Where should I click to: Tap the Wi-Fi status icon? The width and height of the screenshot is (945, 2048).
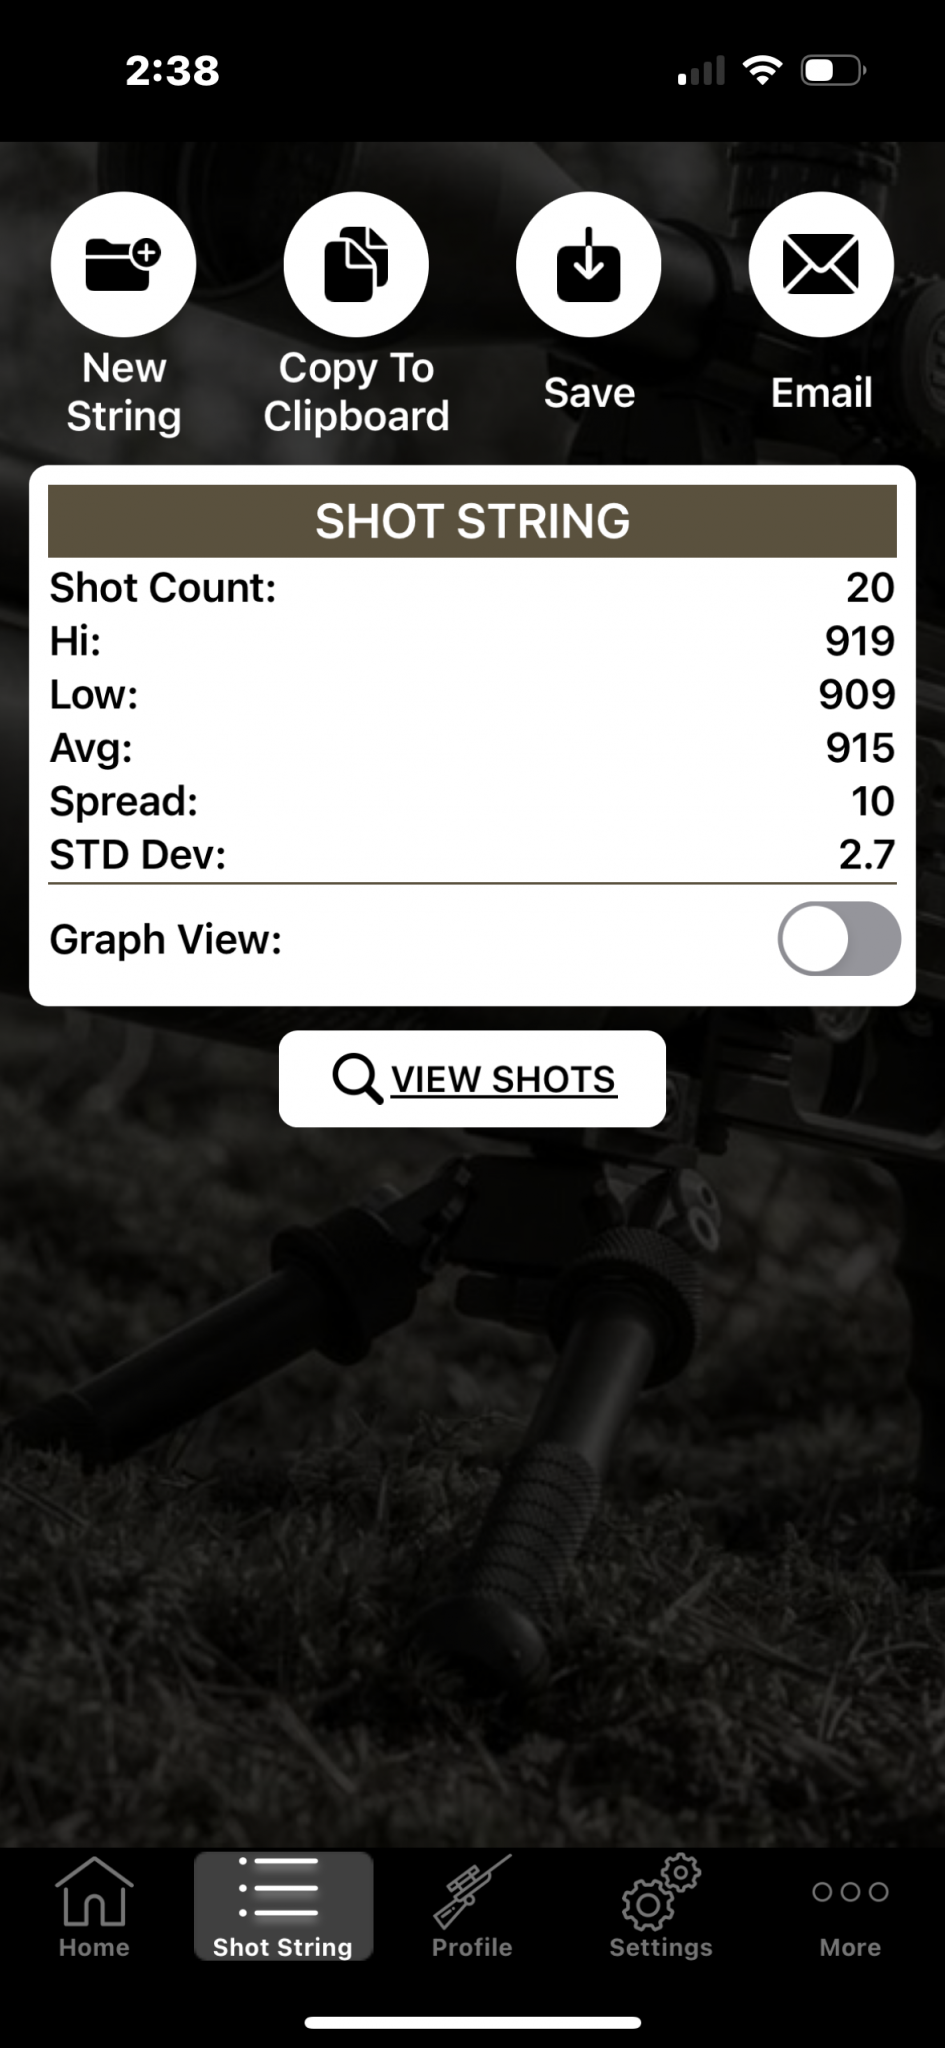tap(762, 71)
